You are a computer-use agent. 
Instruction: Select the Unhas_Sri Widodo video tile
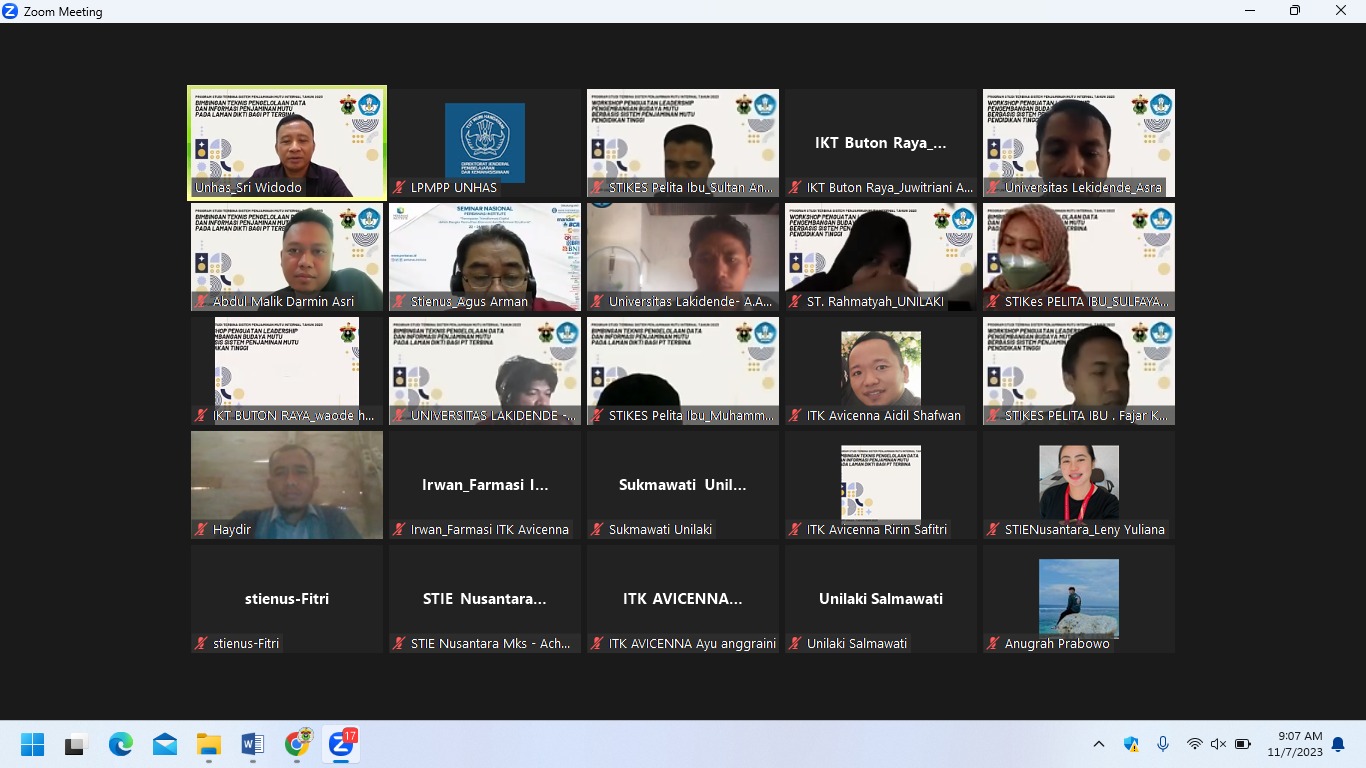click(287, 142)
